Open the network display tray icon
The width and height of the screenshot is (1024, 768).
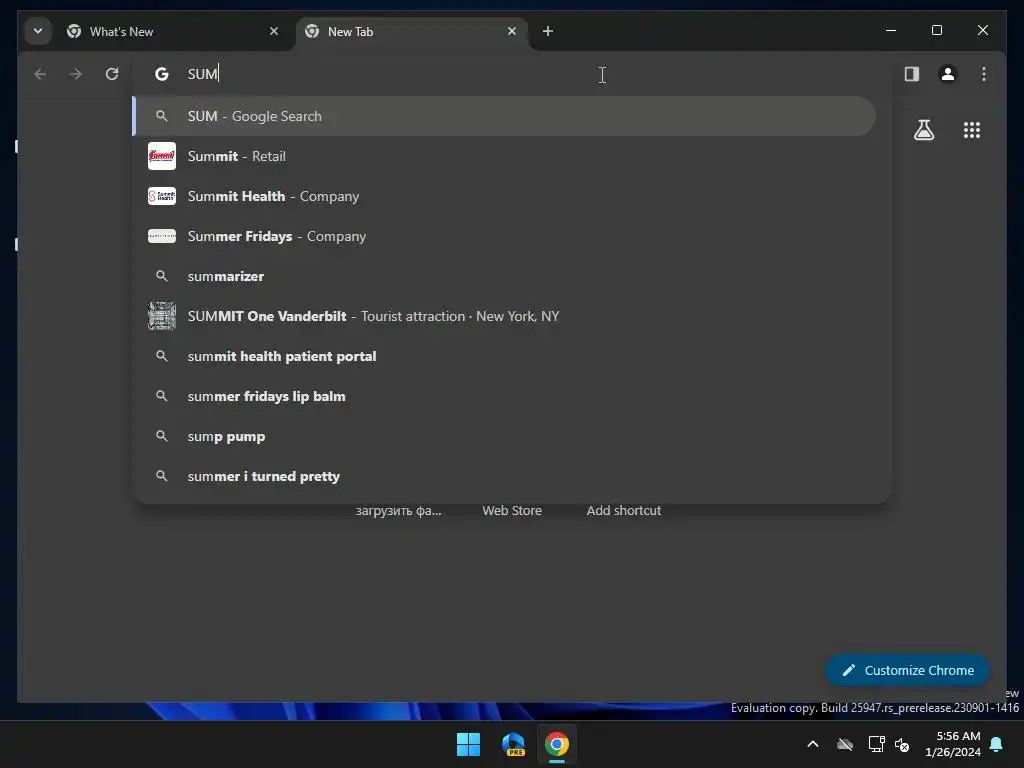pos(876,744)
